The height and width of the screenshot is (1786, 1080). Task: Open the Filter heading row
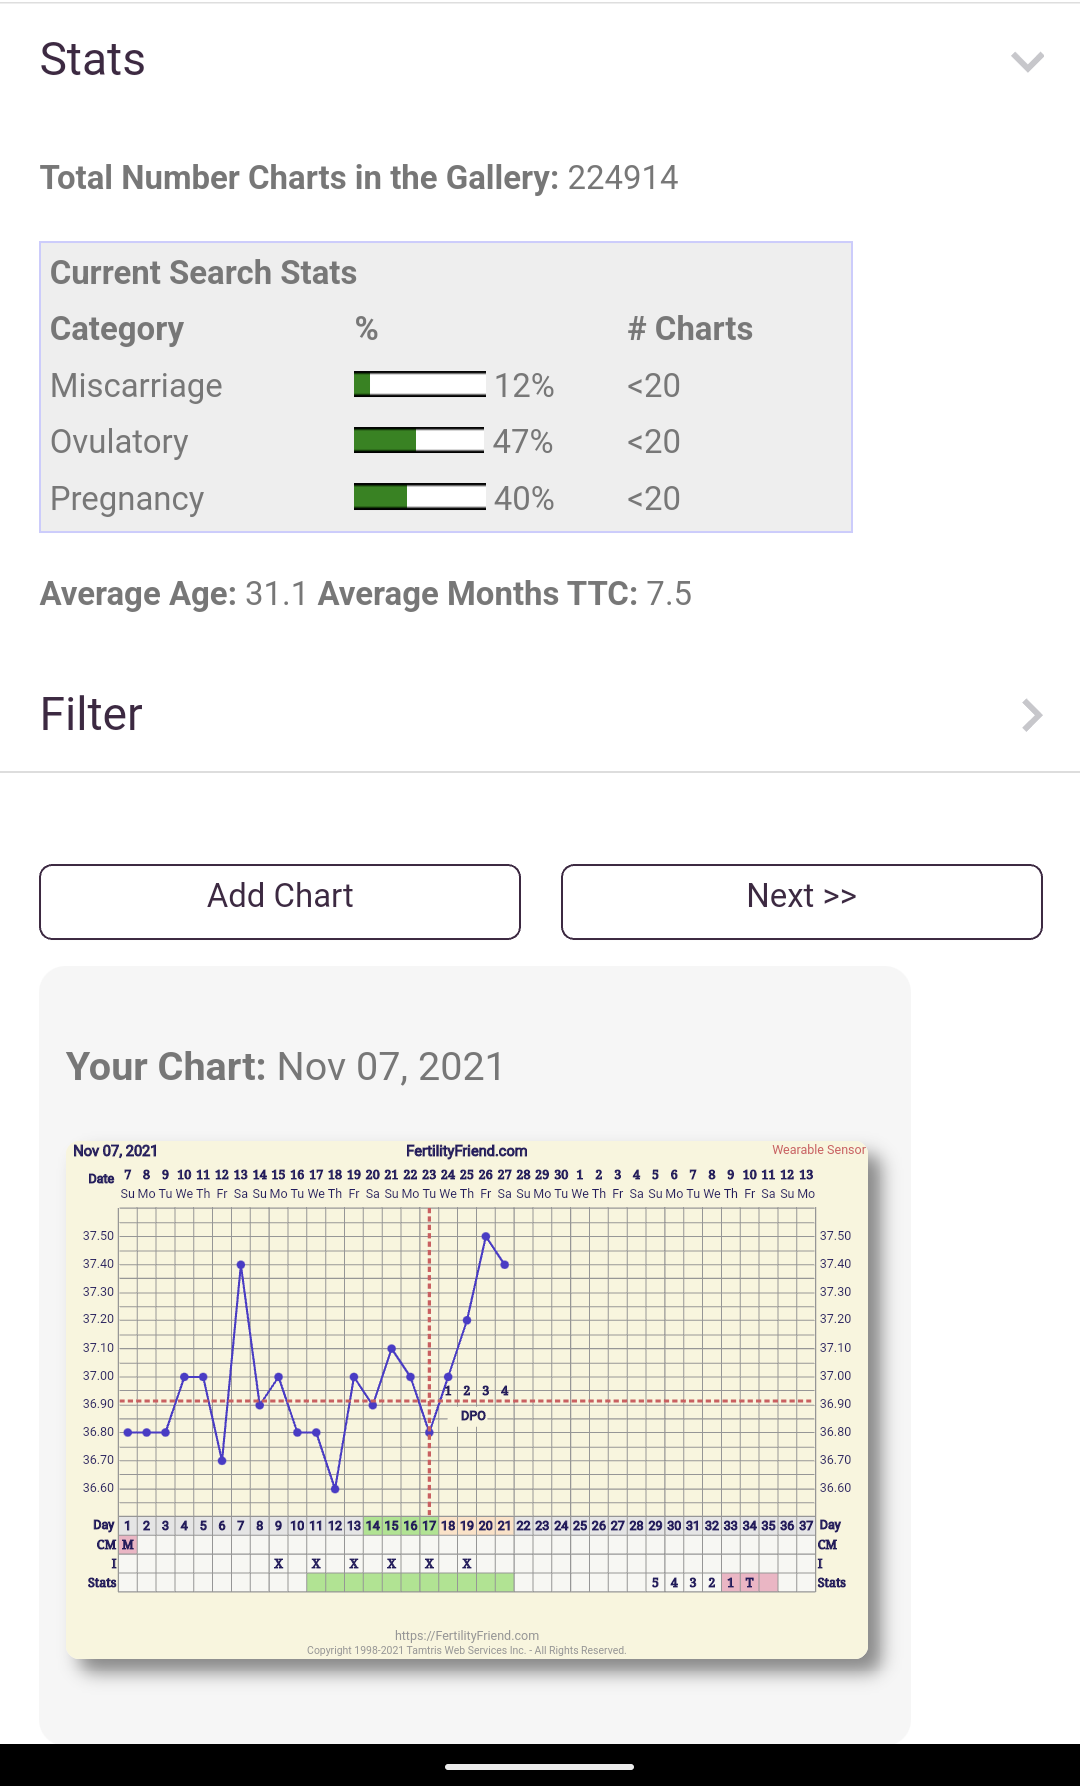(92, 715)
